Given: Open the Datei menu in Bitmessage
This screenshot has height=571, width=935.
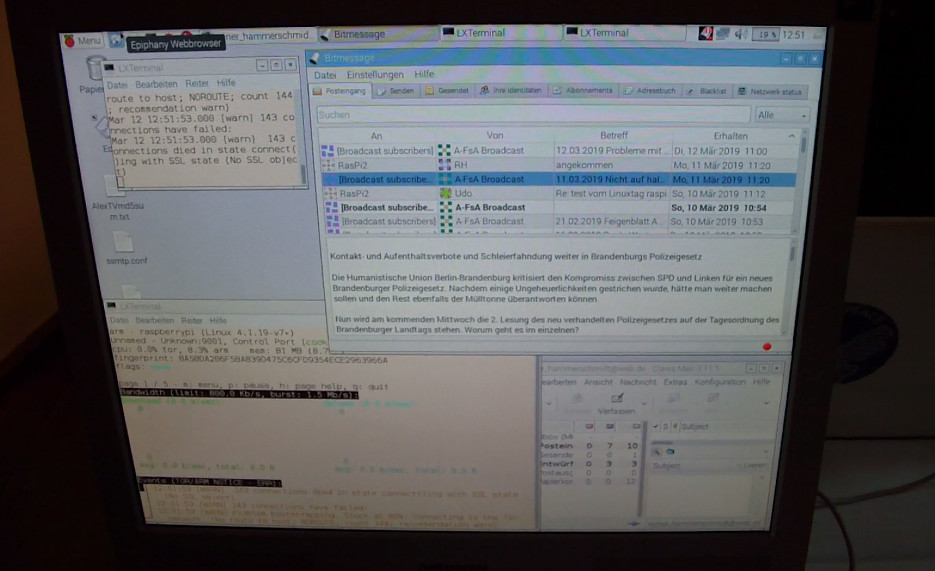Looking at the screenshot, I should (325, 75).
